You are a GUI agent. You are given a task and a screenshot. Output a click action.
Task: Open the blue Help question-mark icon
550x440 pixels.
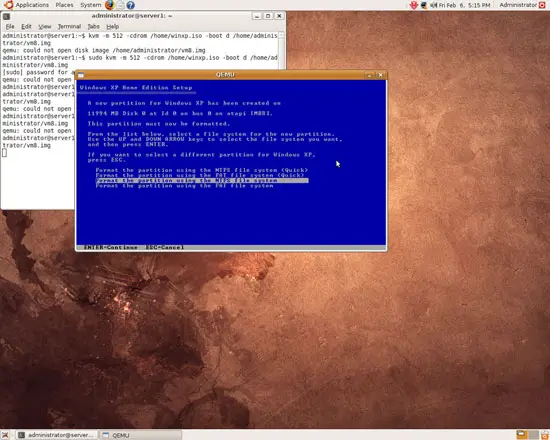130,5
